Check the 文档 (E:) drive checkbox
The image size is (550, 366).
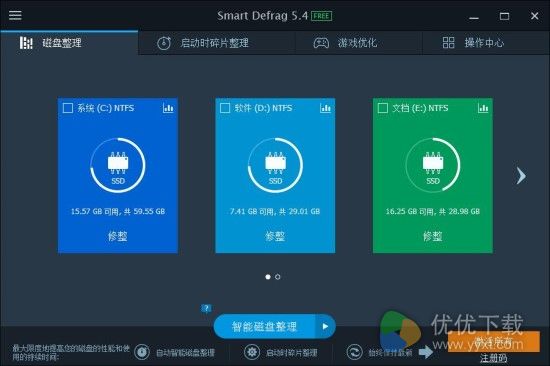[383, 108]
